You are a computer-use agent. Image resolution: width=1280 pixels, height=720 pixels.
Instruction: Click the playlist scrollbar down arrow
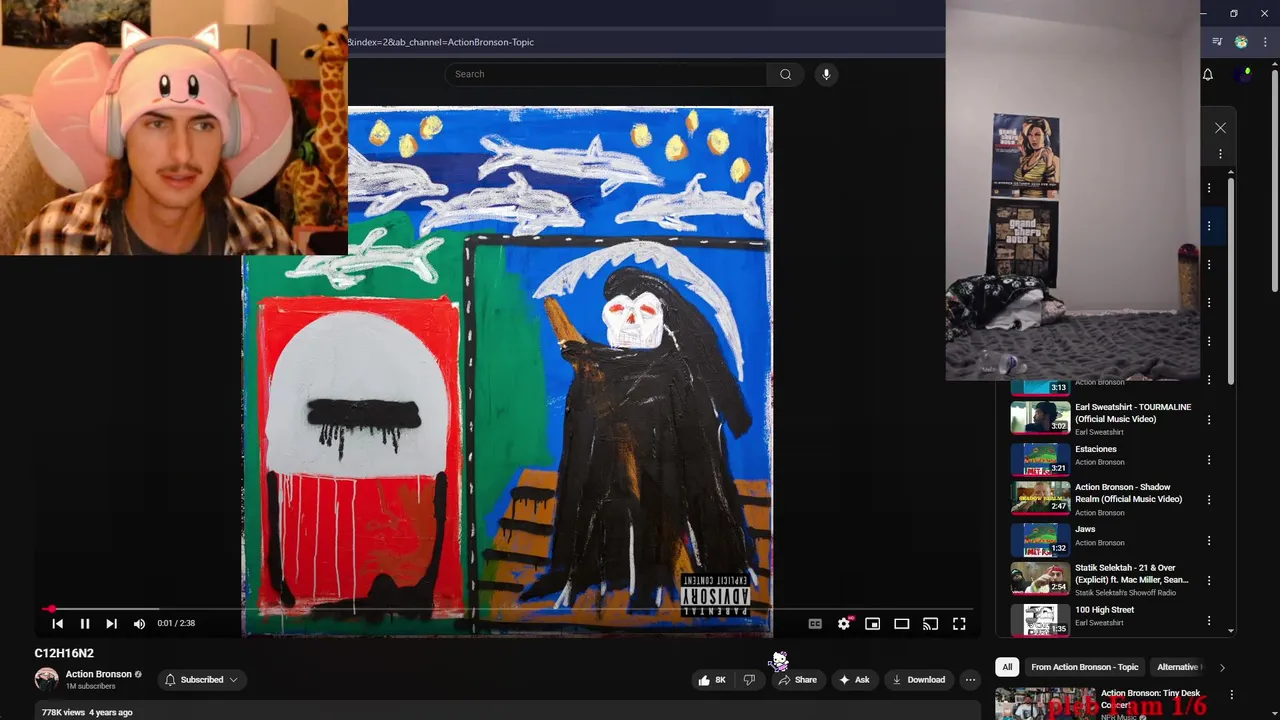point(1231,631)
